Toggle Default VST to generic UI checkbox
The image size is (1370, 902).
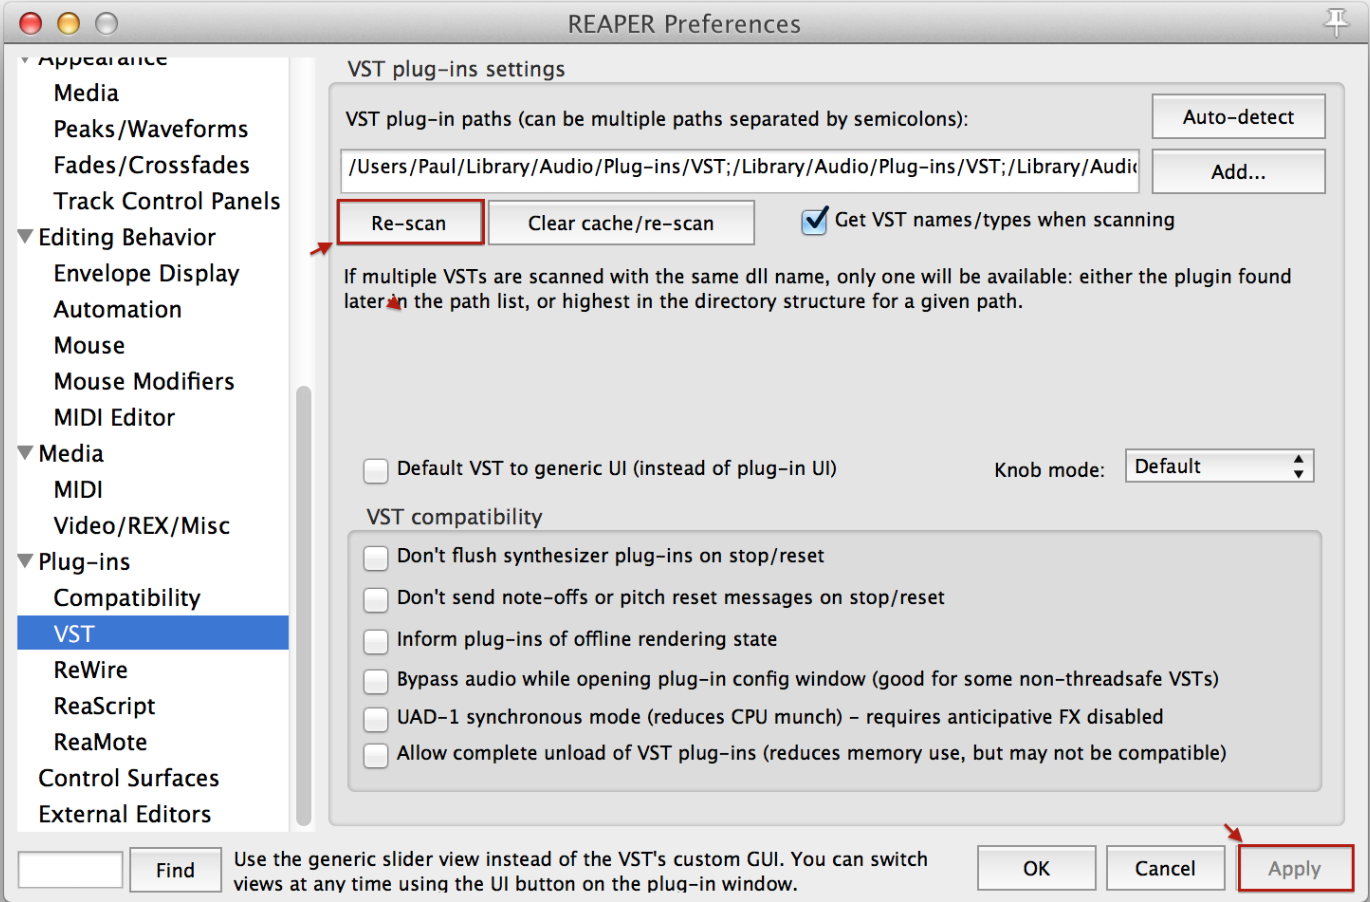(x=376, y=470)
